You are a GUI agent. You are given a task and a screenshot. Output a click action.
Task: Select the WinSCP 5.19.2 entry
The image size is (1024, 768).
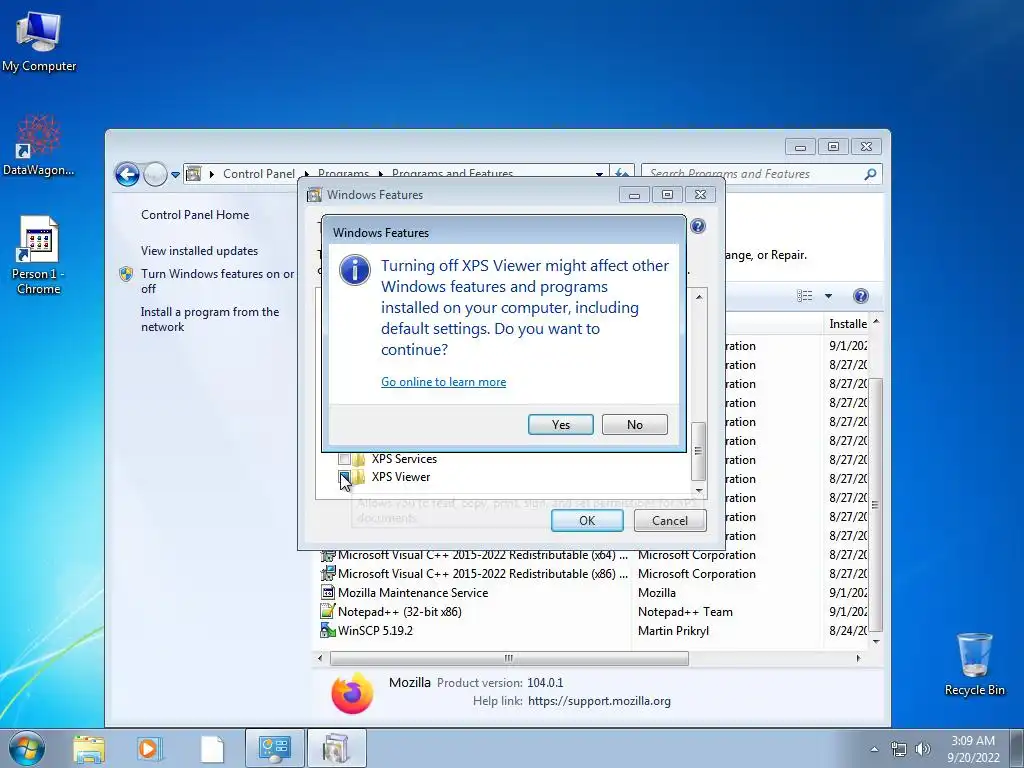click(375, 631)
